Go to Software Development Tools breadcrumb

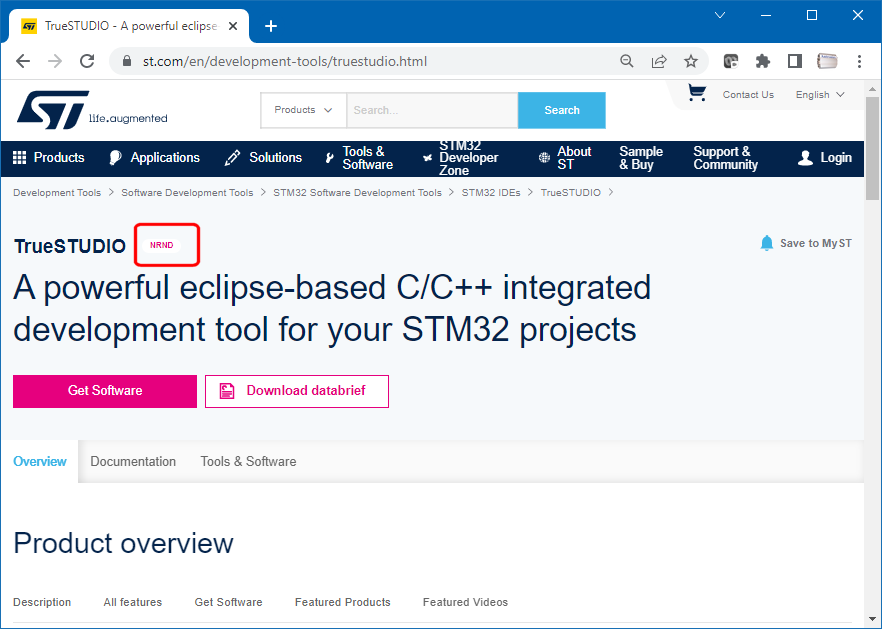[x=187, y=192]
